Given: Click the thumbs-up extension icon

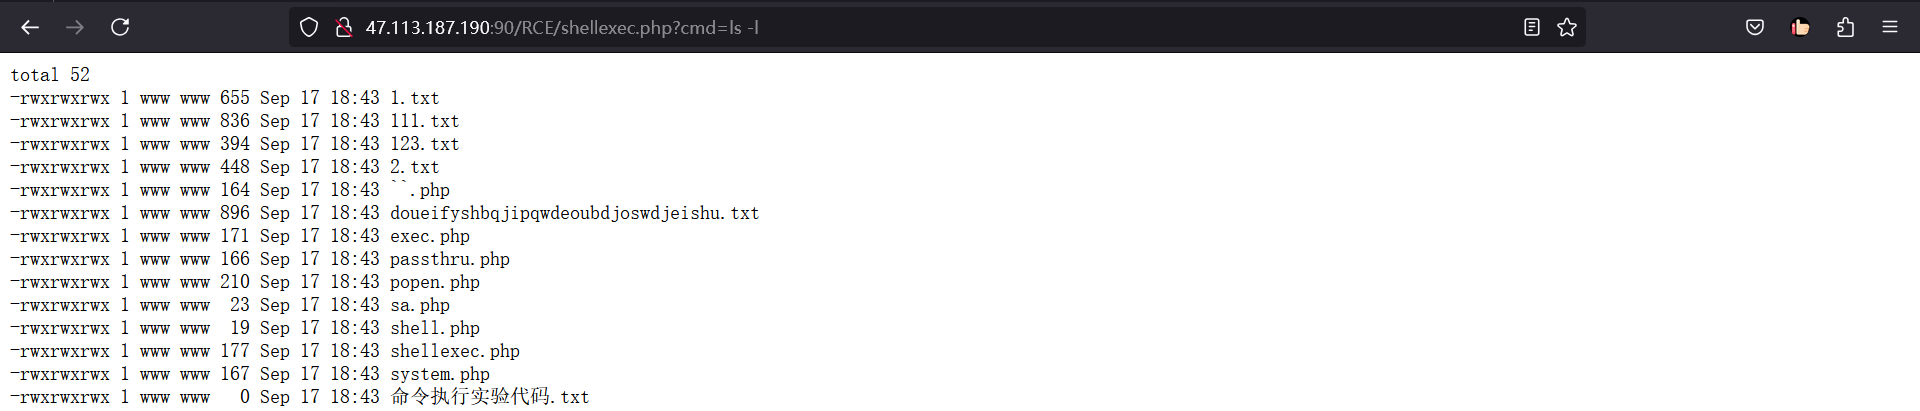Looking at the screenshot, I should coord(1800,27).
